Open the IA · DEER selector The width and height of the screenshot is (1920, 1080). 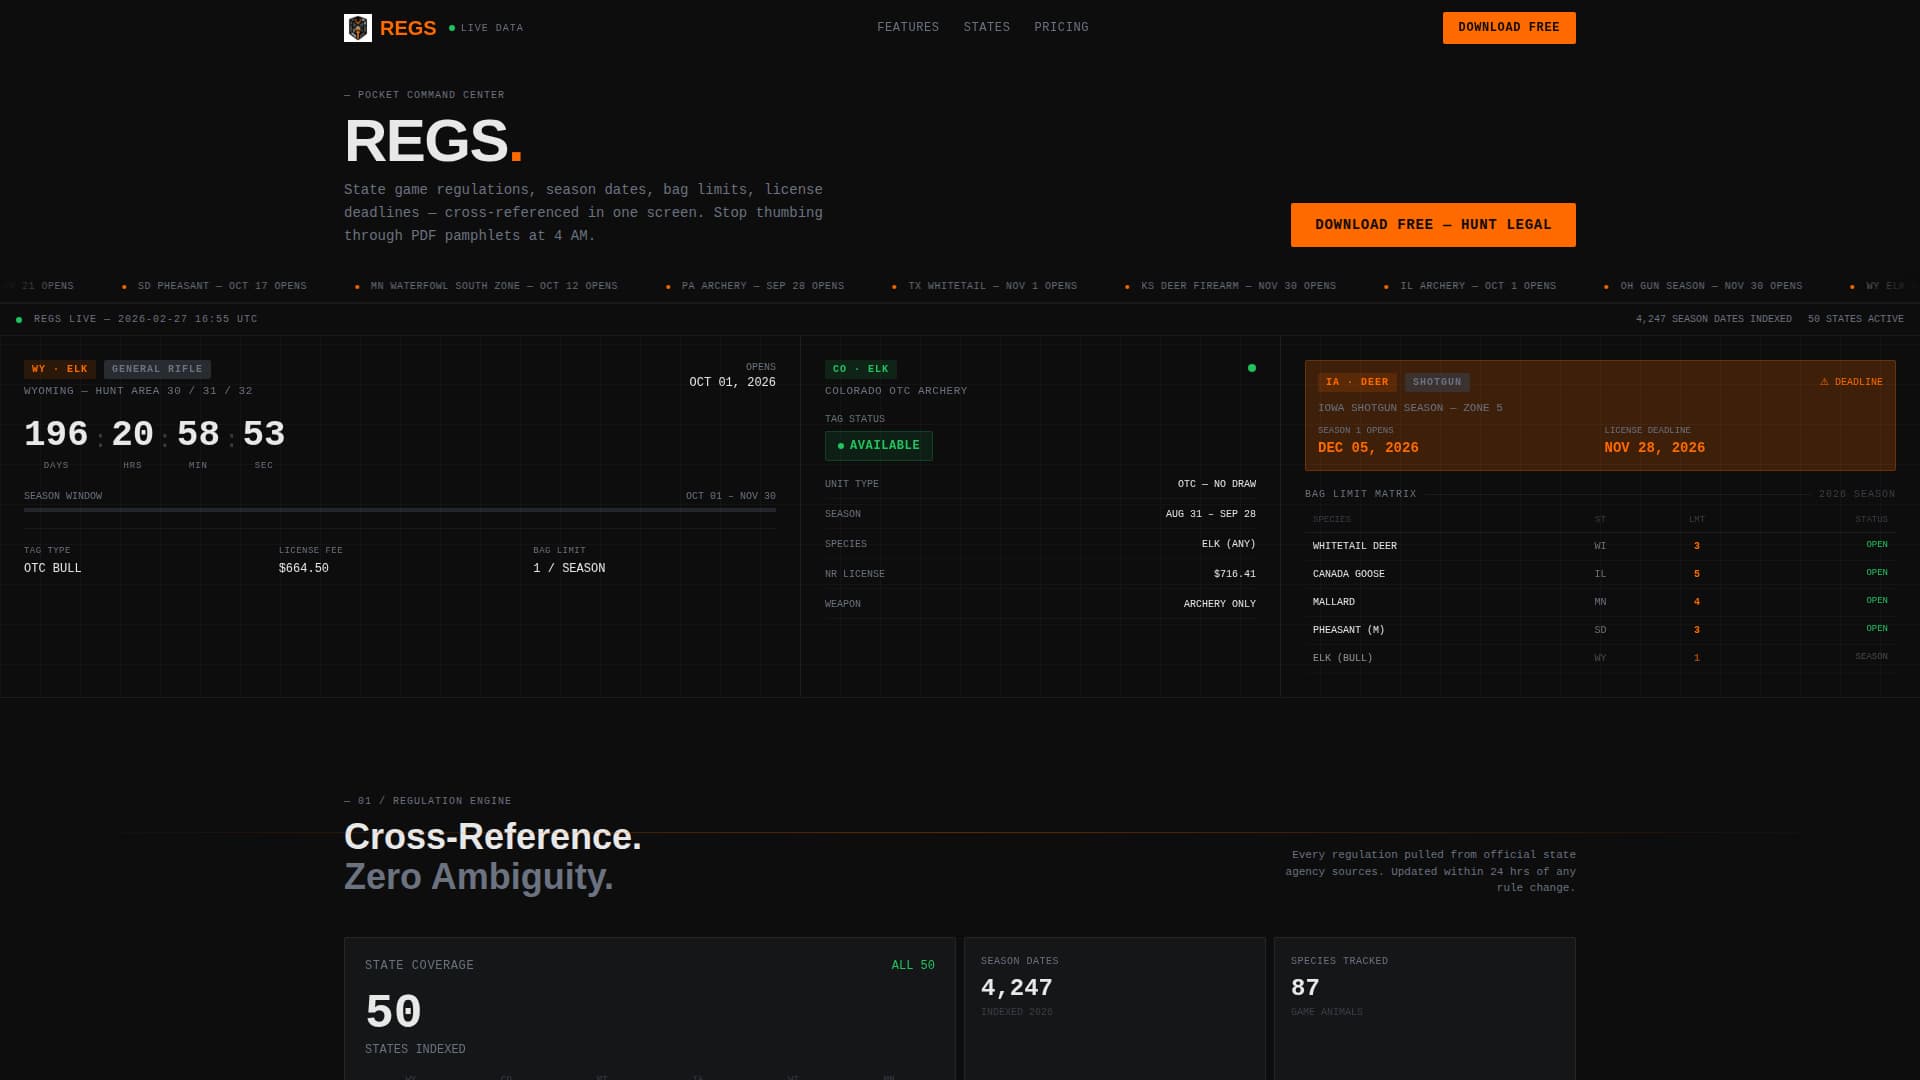(1355, 381)
